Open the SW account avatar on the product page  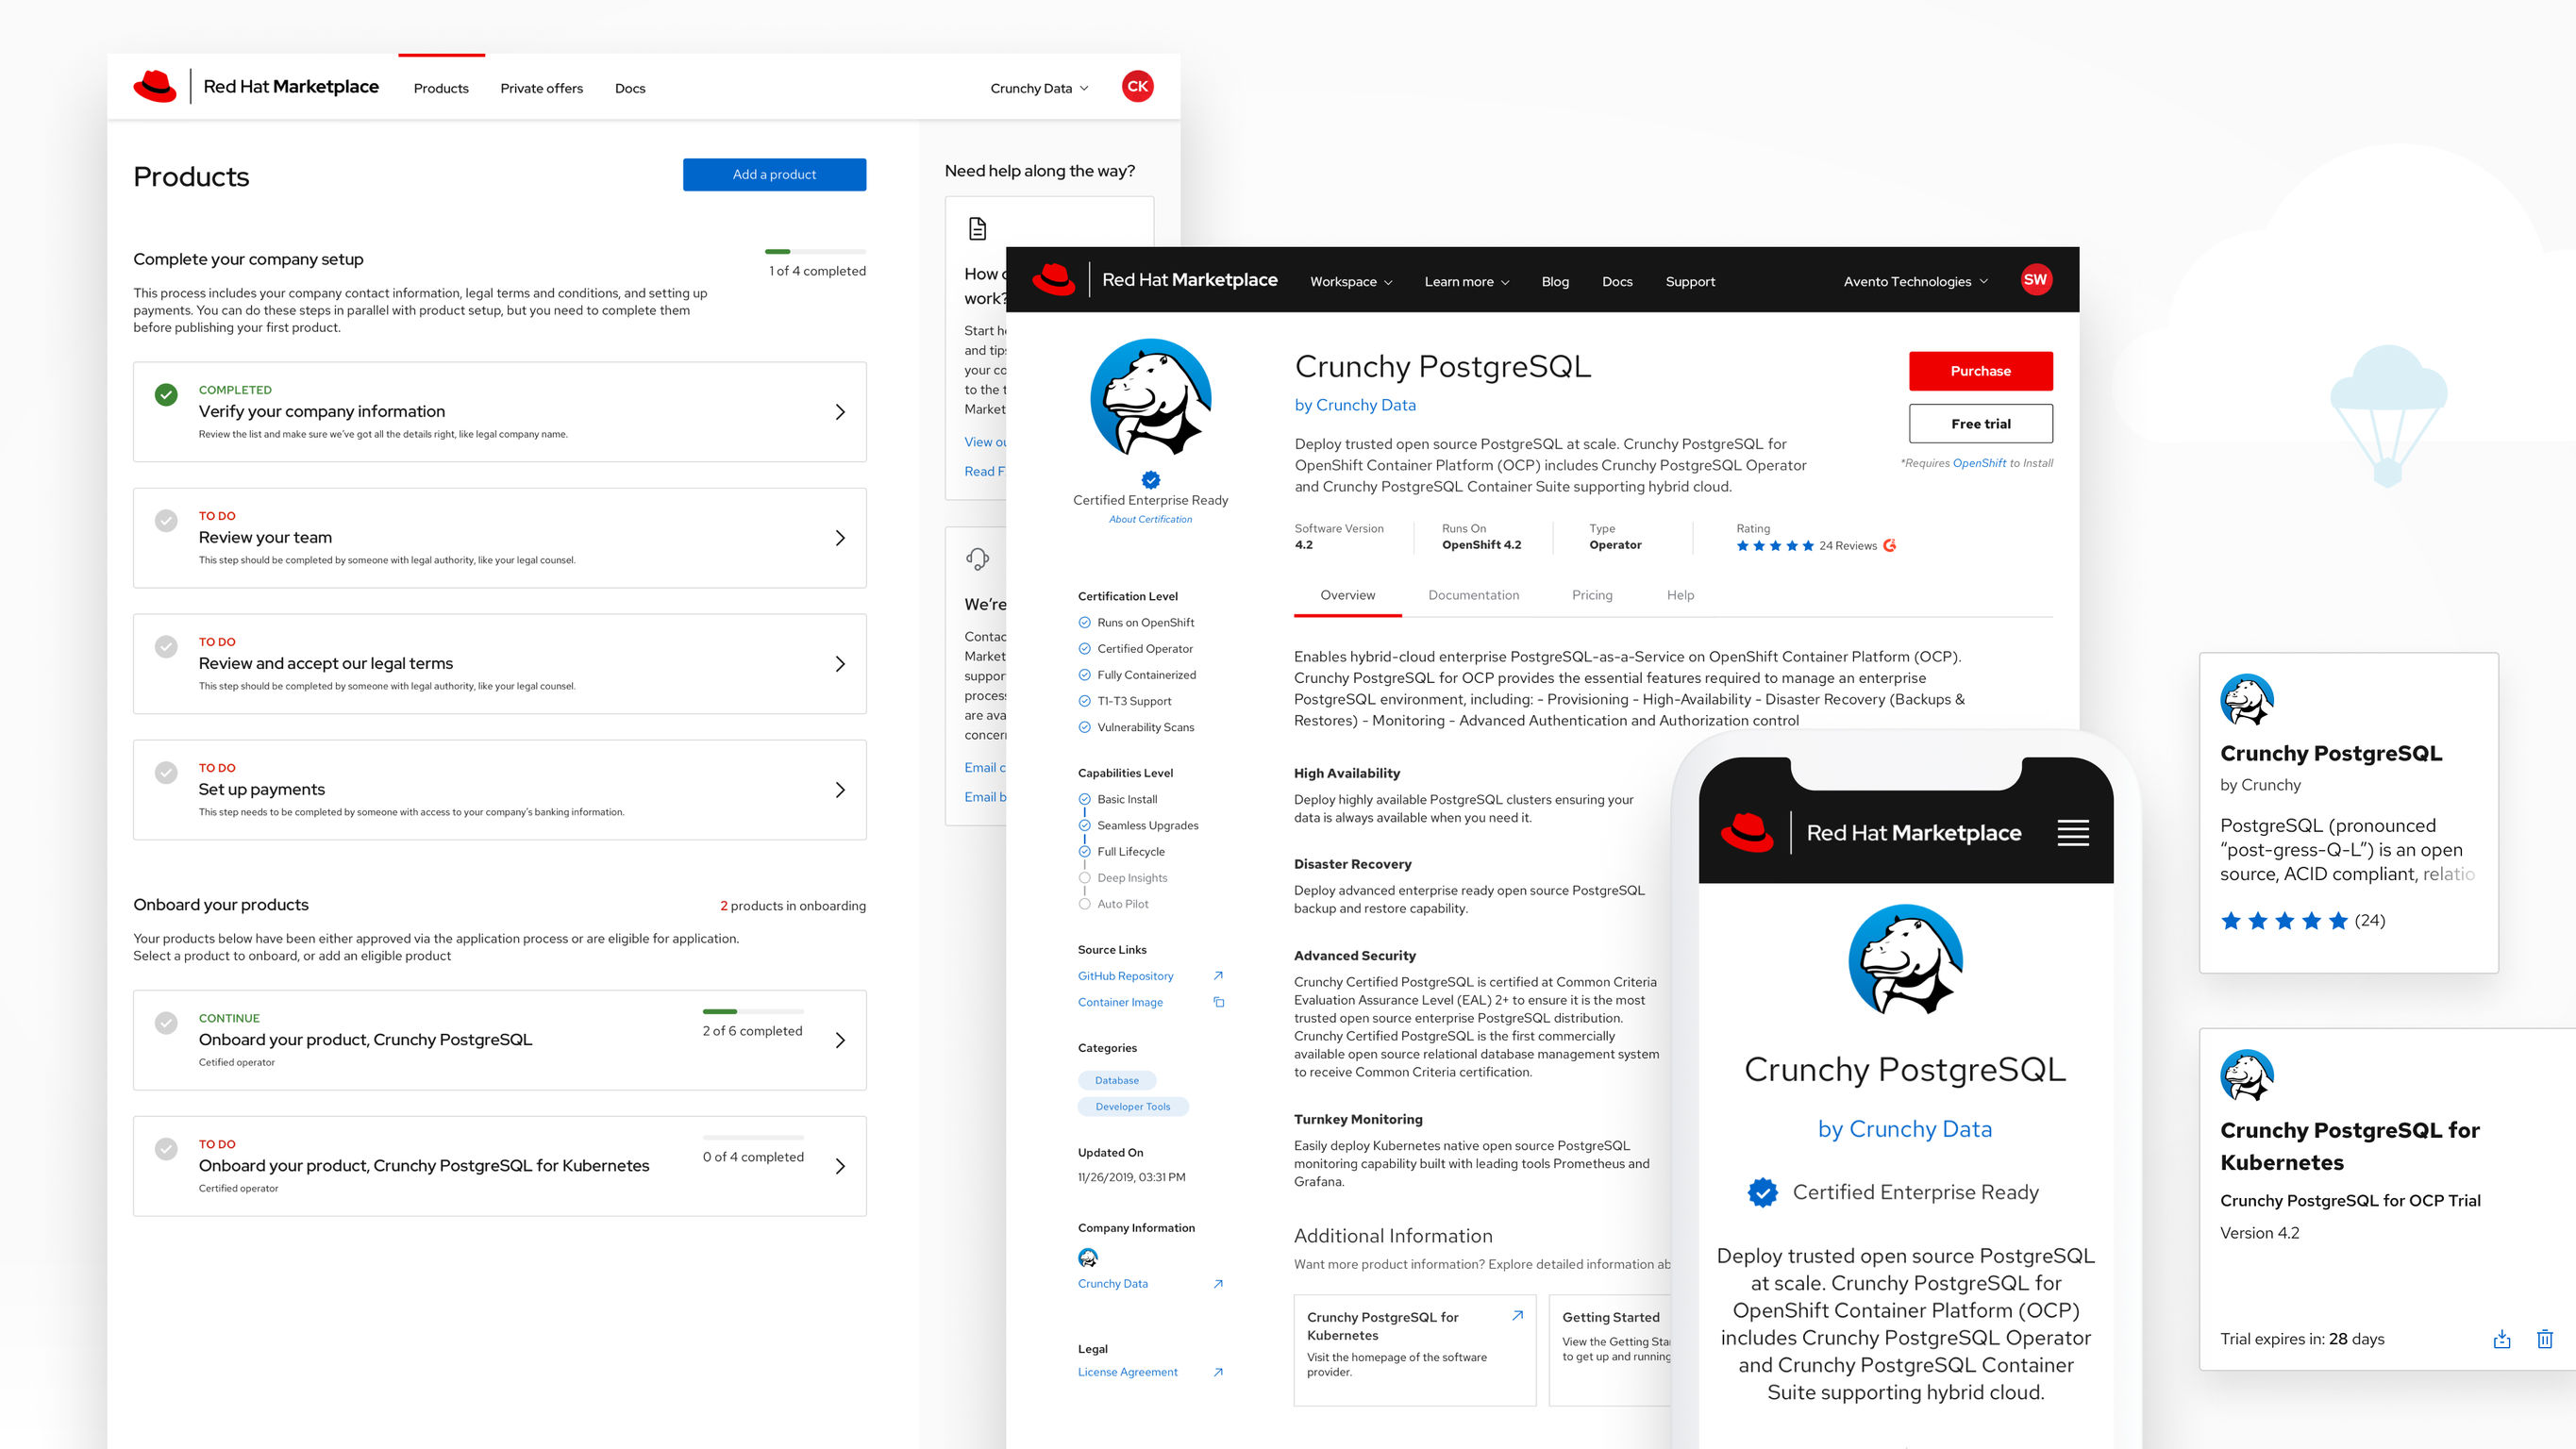click(2036, 280)
